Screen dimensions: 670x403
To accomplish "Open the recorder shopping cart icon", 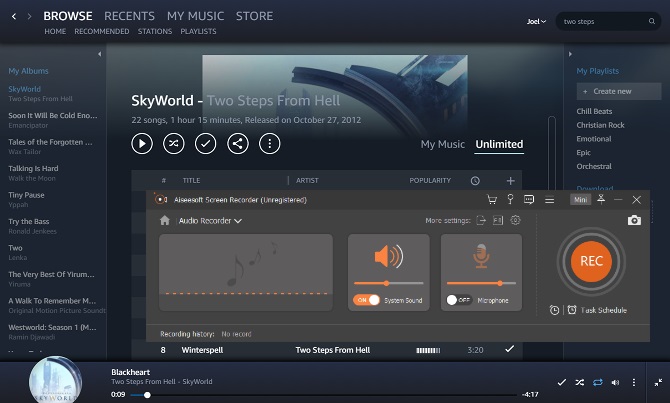I will (x=492, y=200).
